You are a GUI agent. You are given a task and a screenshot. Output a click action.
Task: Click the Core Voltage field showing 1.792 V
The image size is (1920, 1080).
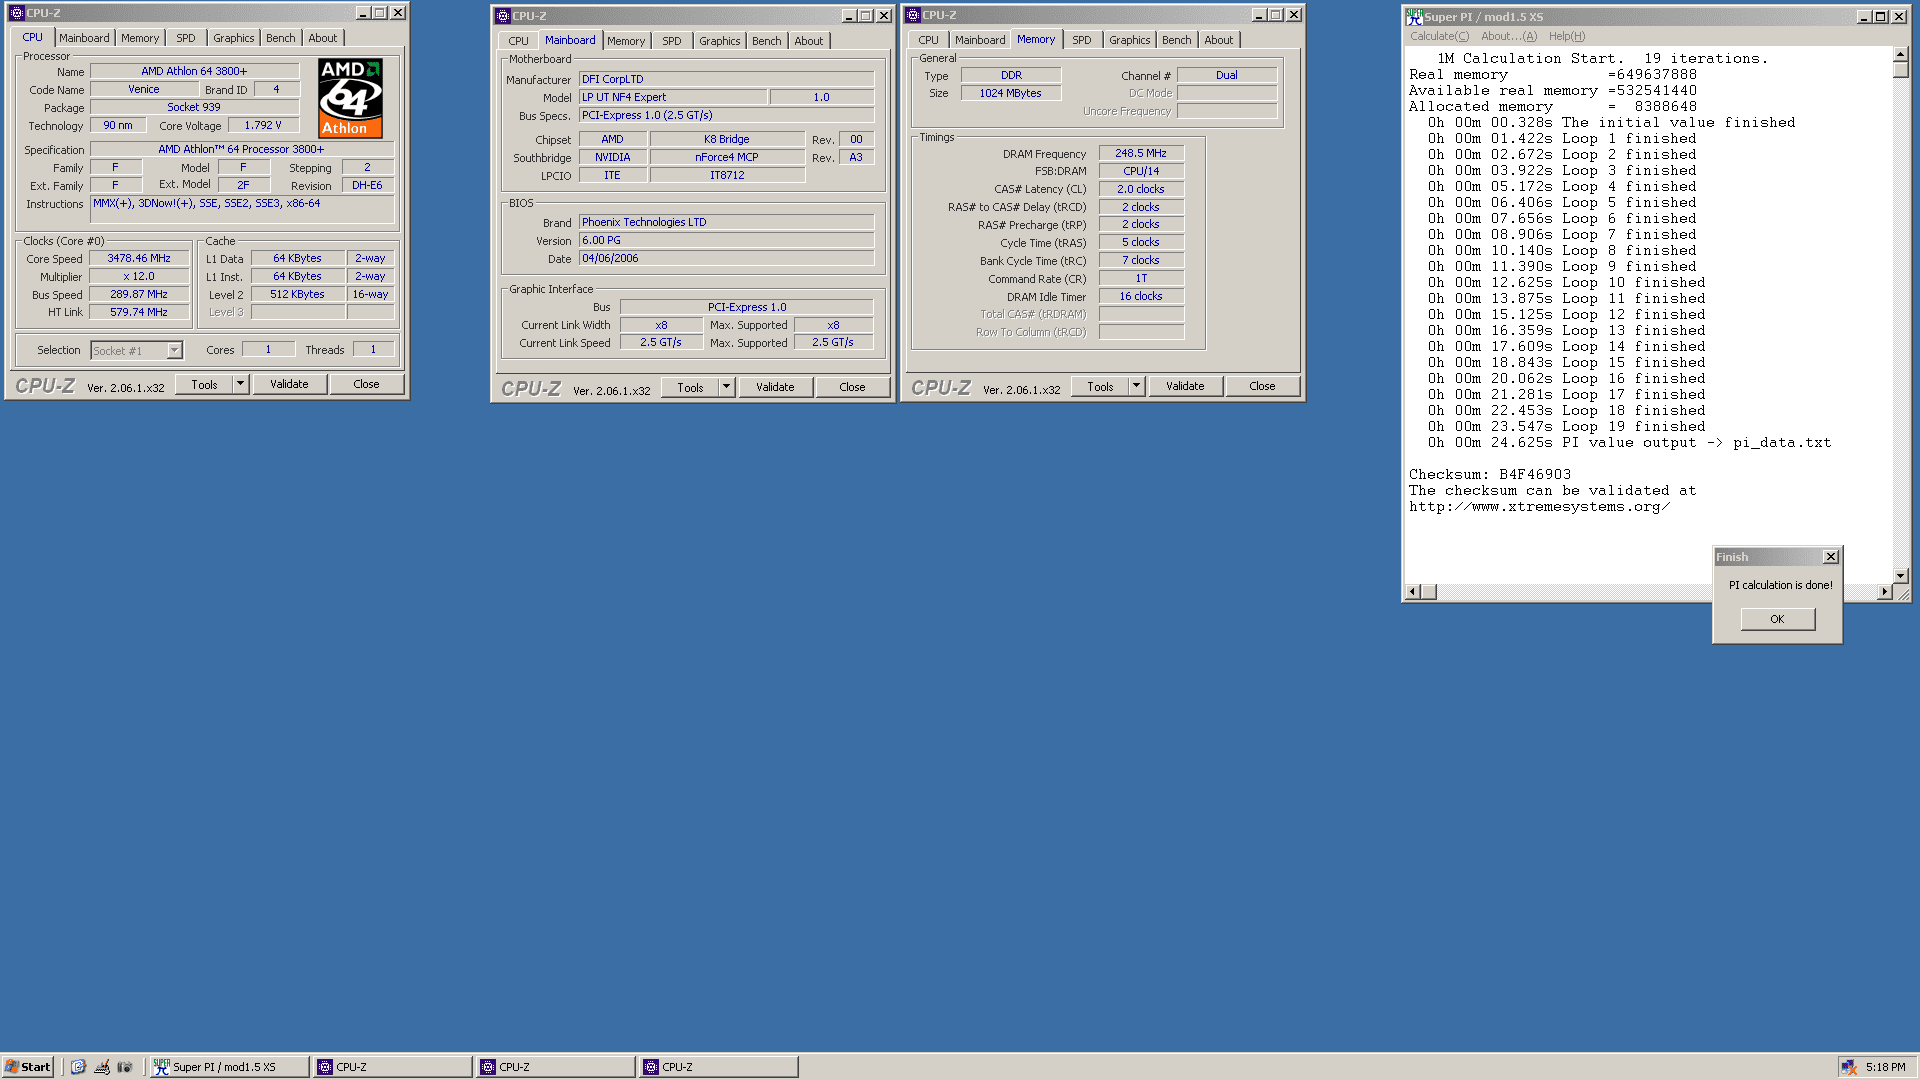coord(263,125)
